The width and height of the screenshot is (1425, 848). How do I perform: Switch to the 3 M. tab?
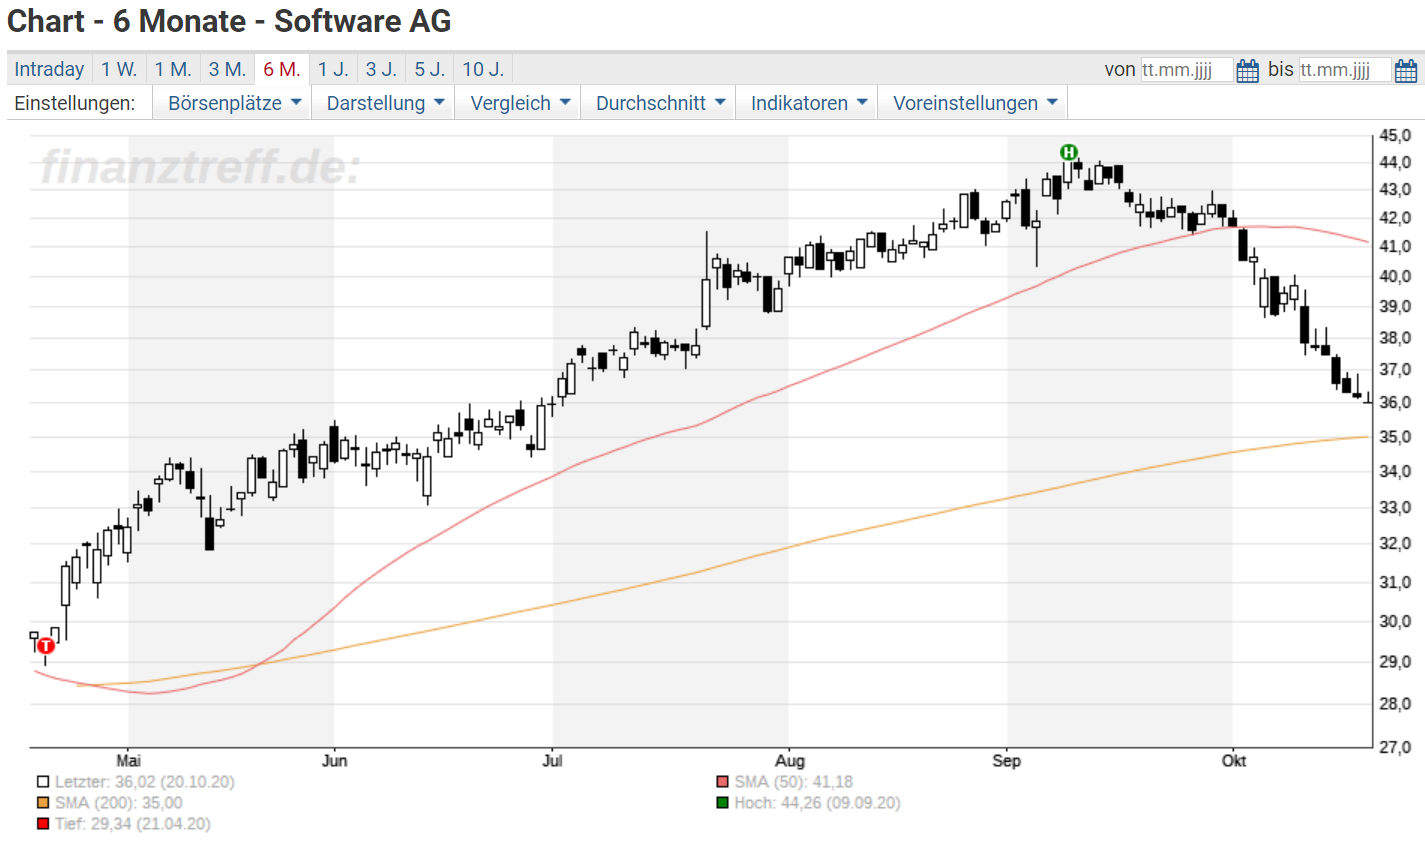tap(227, 69)
